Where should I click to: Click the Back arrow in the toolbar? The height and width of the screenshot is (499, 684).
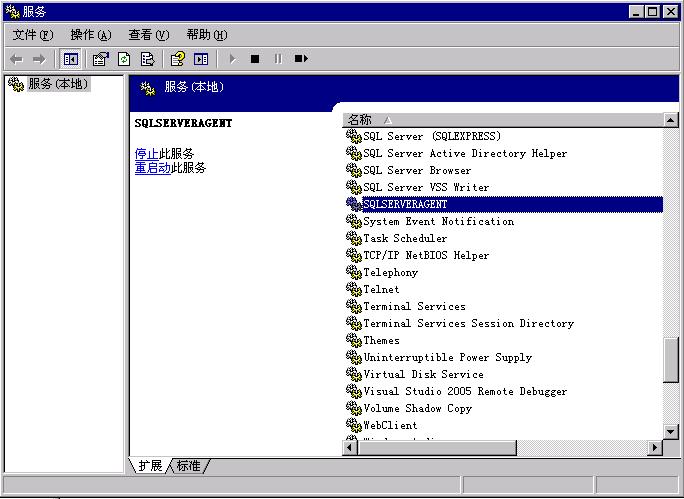[17, 59]
